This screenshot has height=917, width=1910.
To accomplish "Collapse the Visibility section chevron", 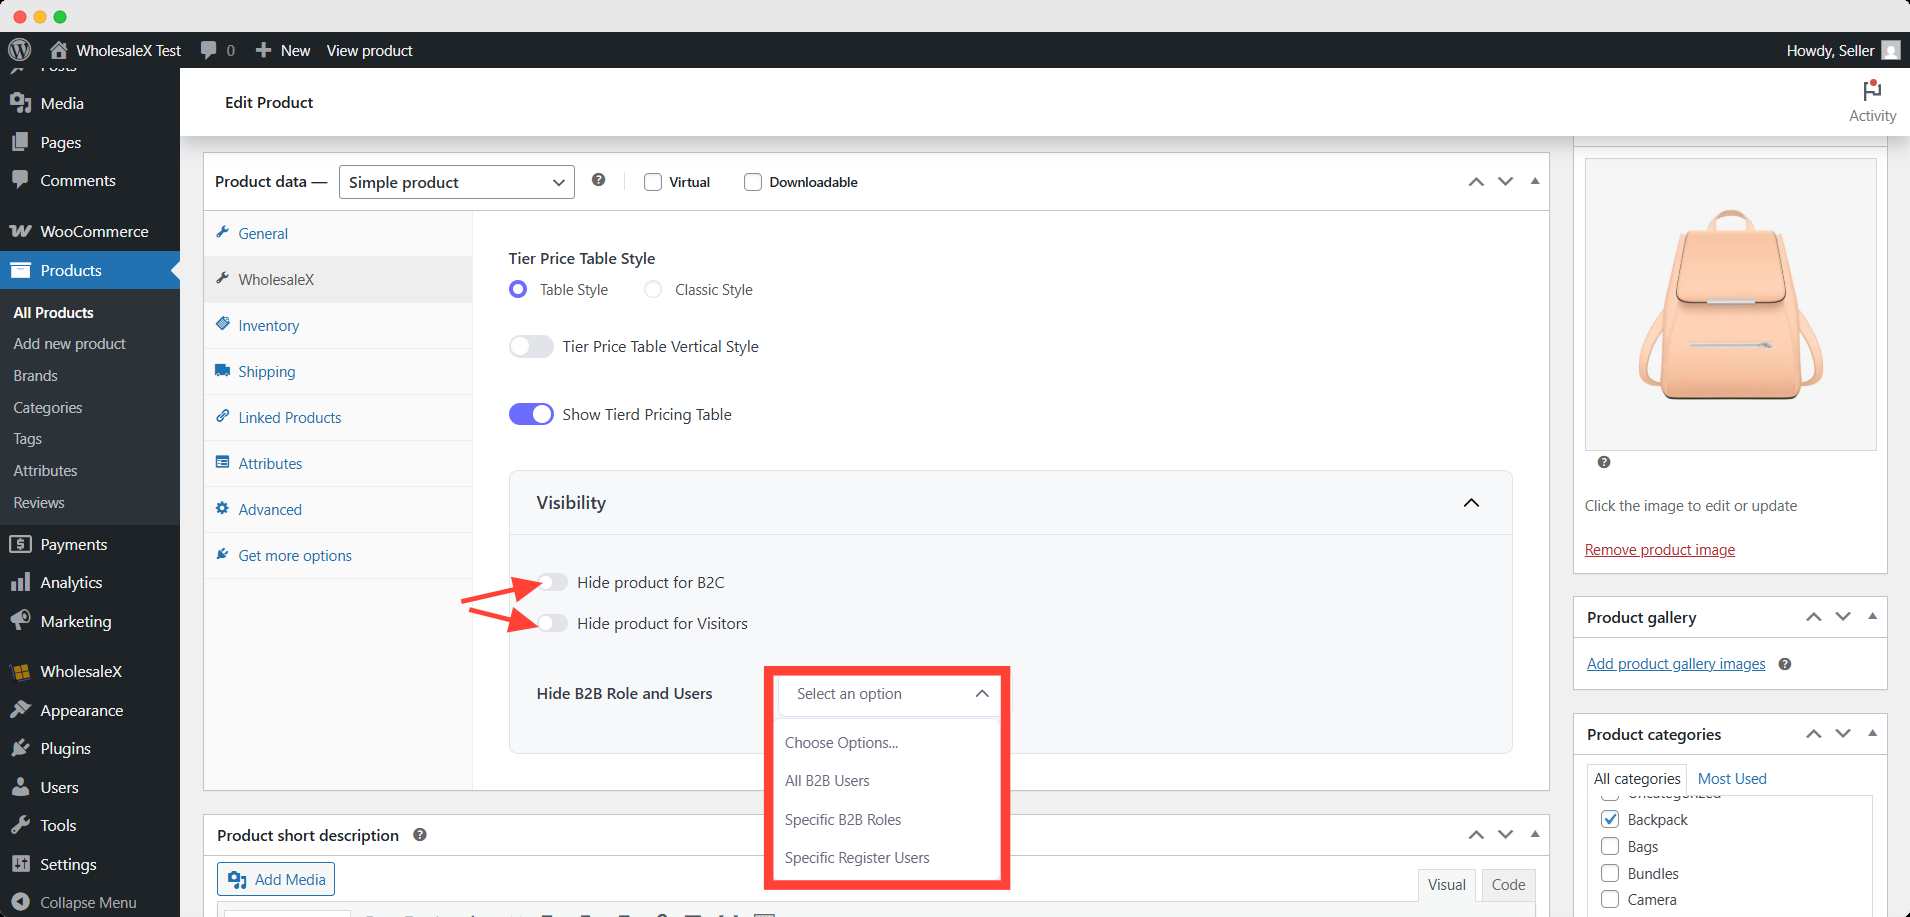I will 1471,502.
